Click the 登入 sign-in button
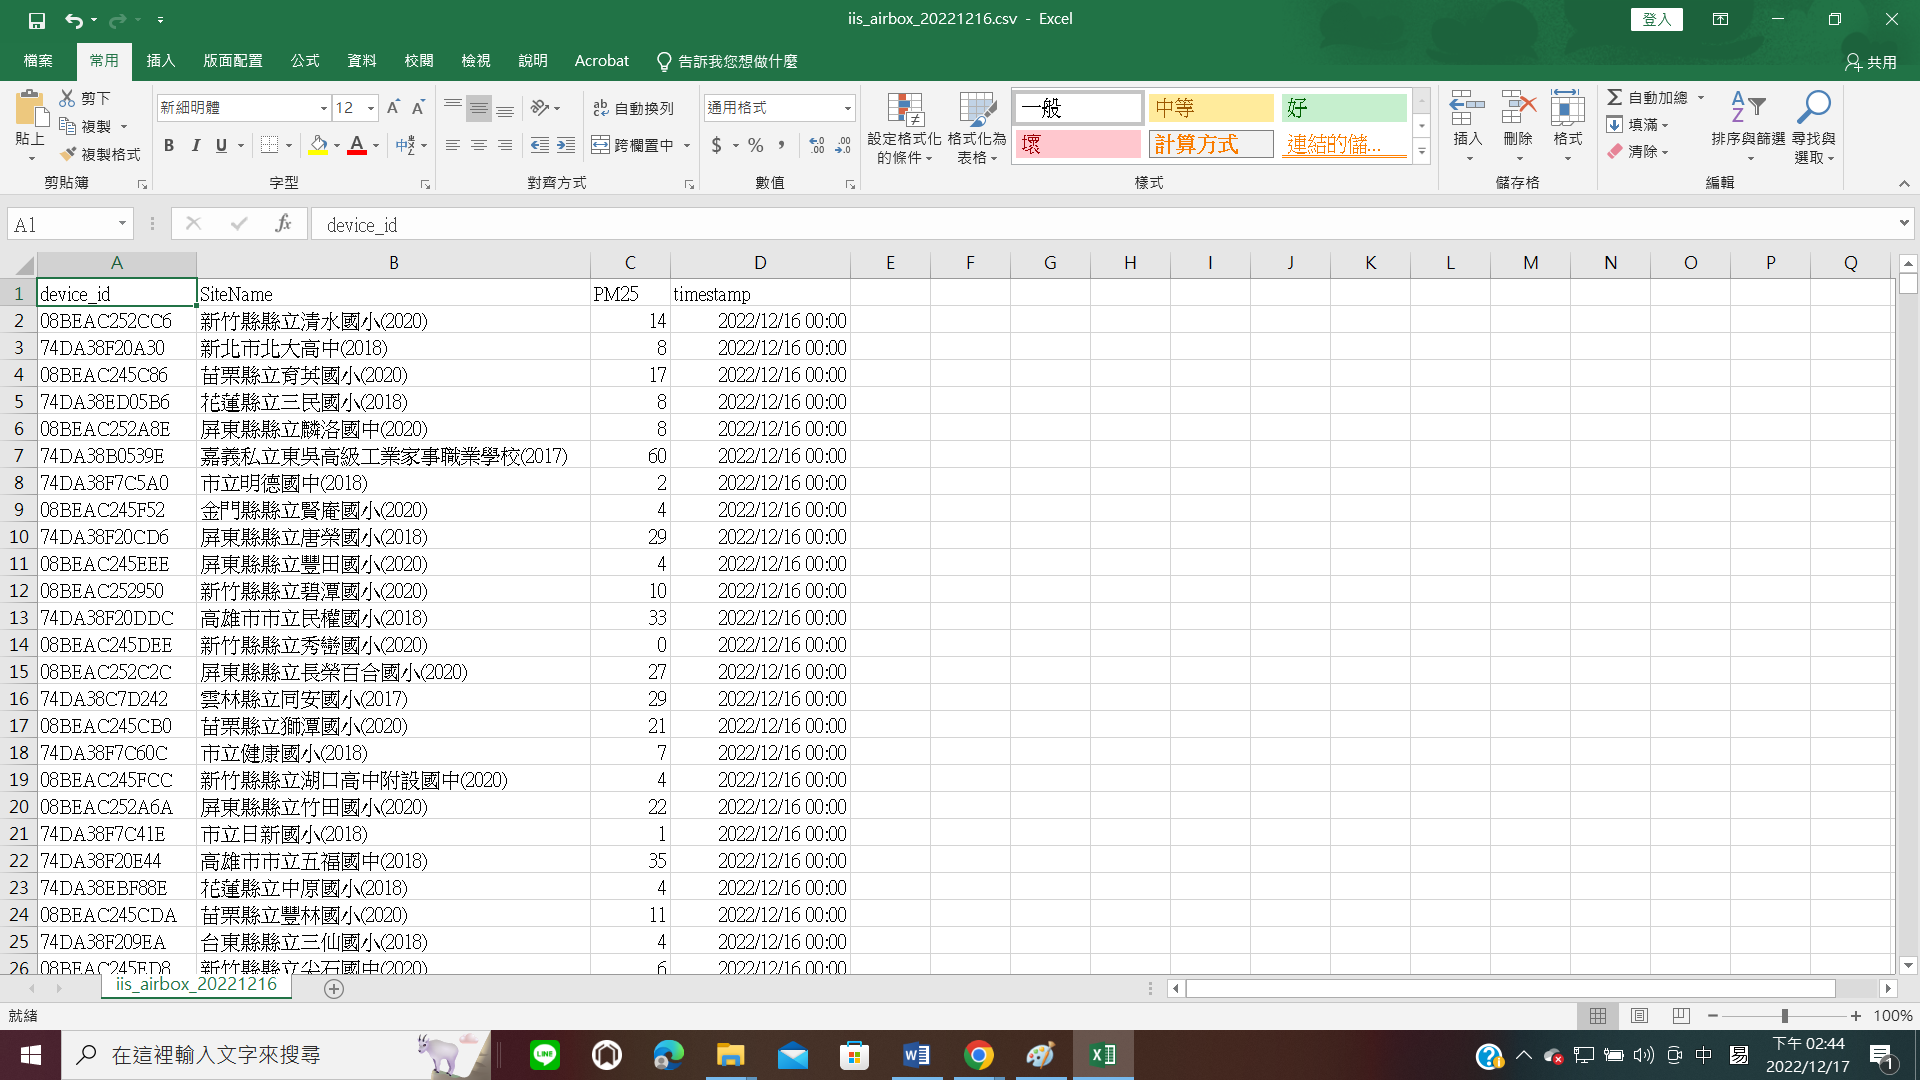1920x1080 pixels. [x=1656, y=19]
